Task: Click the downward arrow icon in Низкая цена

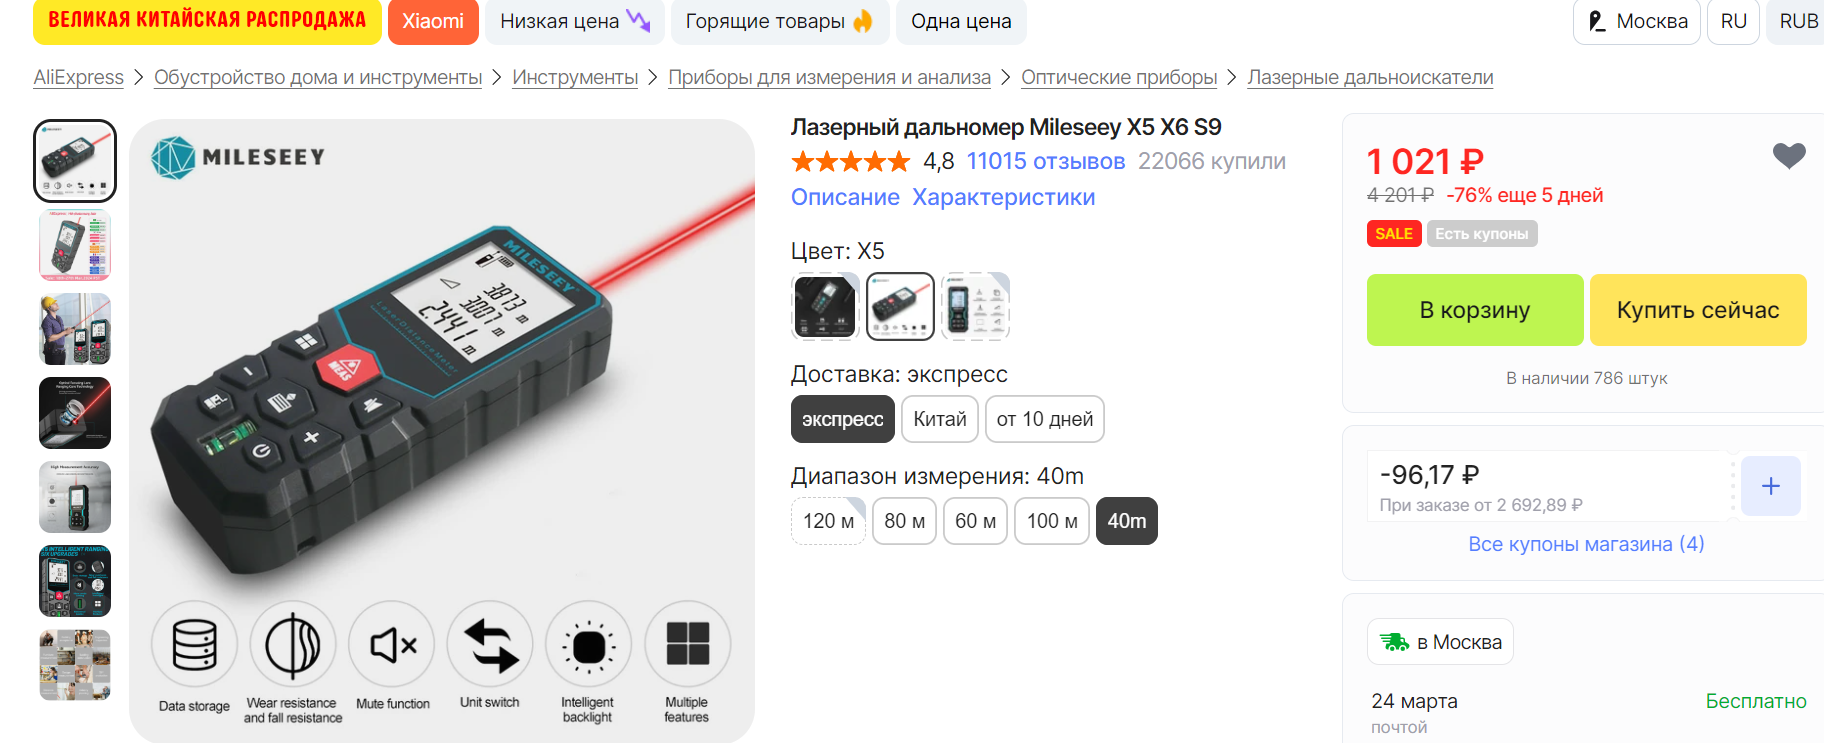Action: coord(638,20)
